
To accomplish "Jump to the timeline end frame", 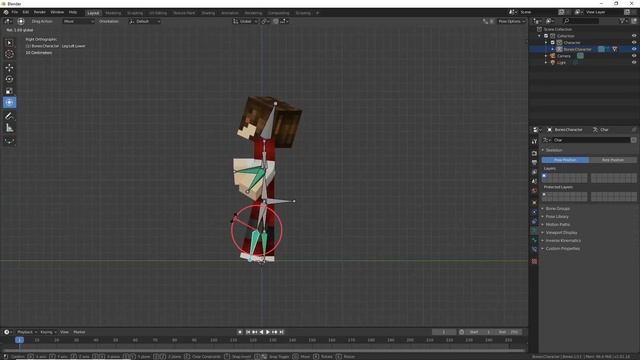I will pos(282,332).
